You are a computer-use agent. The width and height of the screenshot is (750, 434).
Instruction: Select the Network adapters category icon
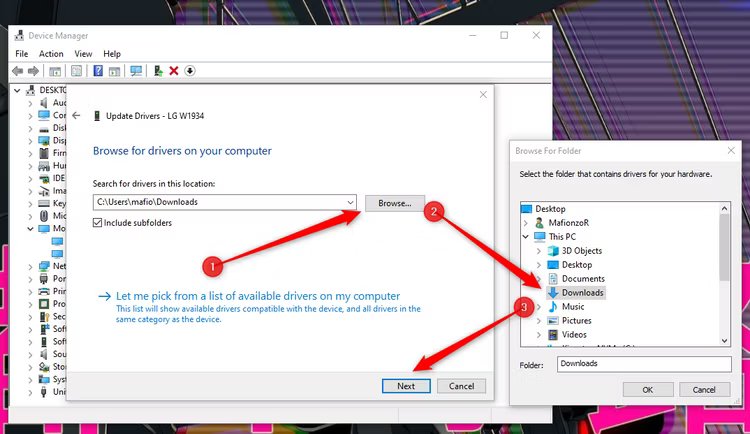[44, 266]
